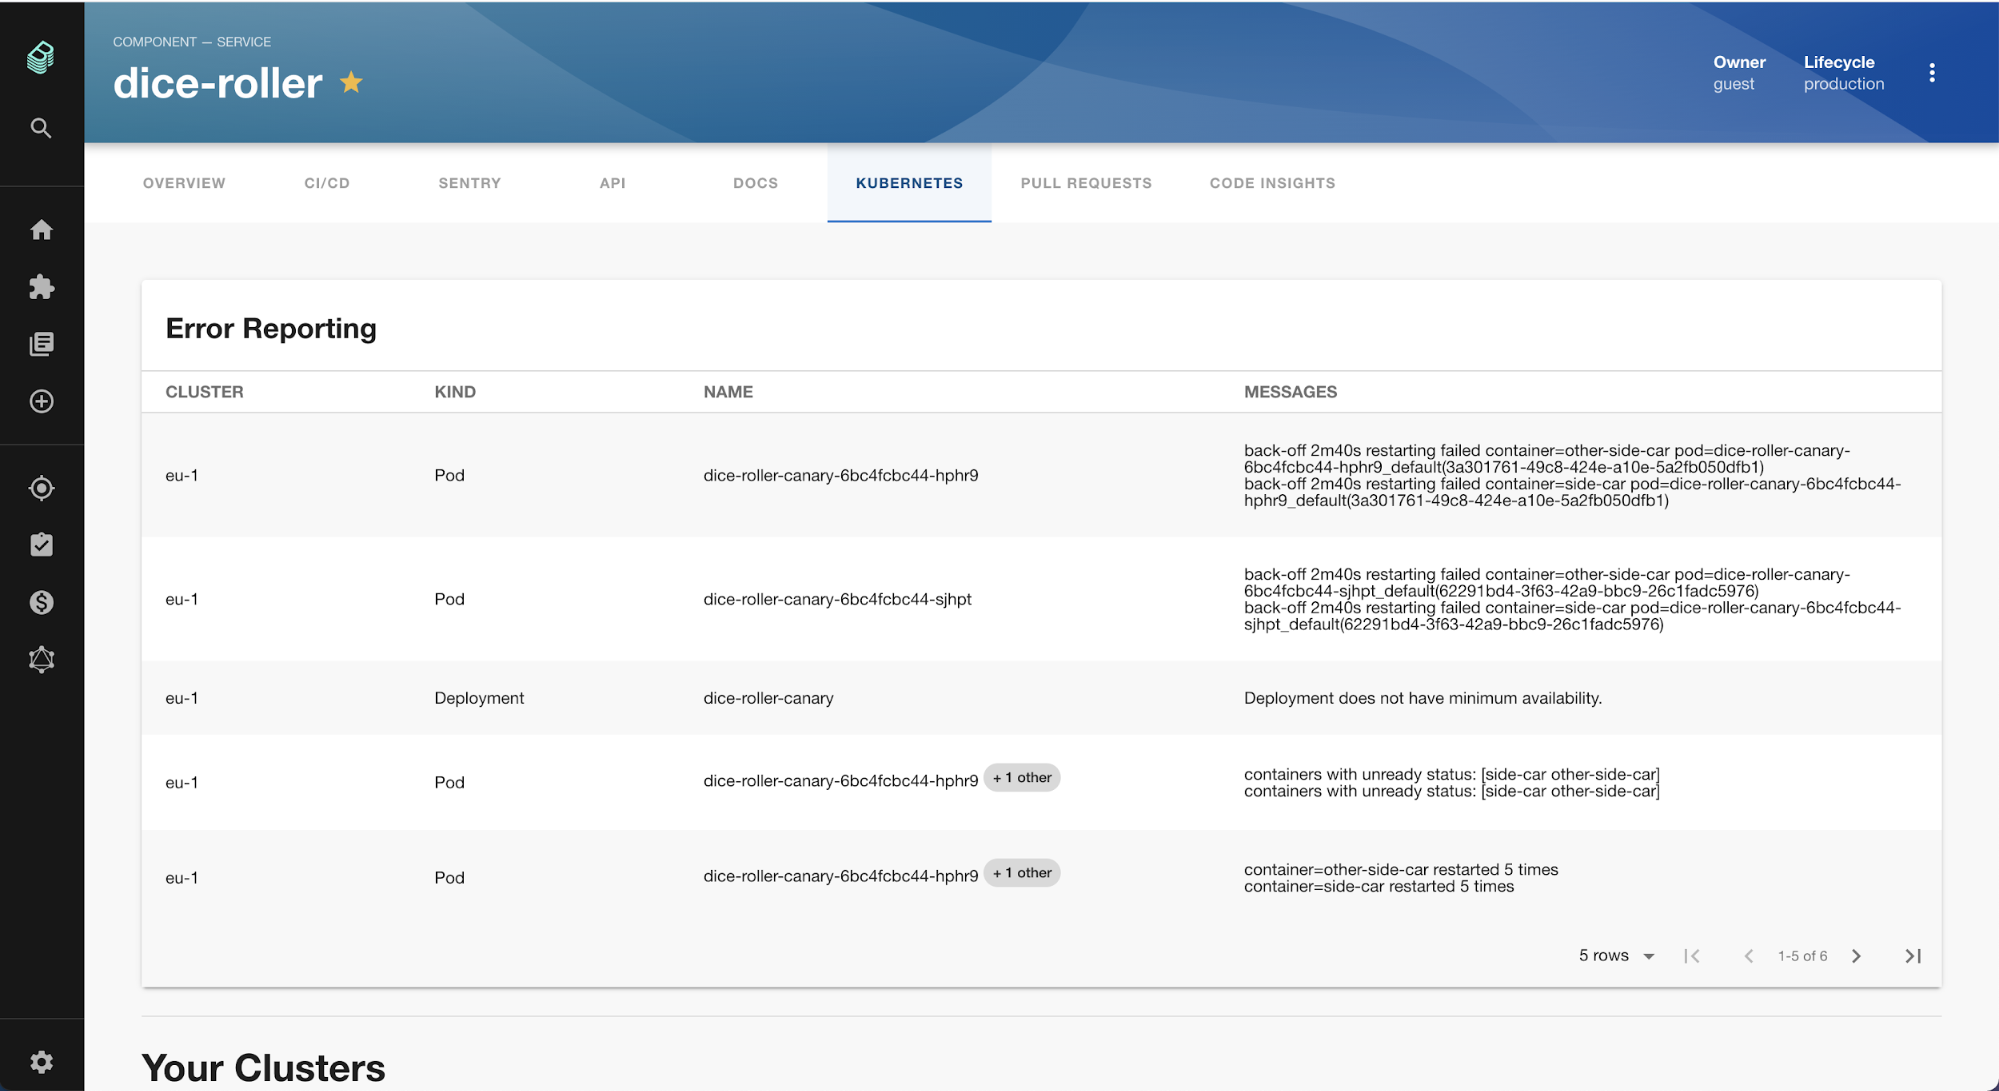Image resolution: width=1999 pixels, height=1091 pixels.
Task: Open the plugins puzzle-piece icon
Action: tap(41, 287)
